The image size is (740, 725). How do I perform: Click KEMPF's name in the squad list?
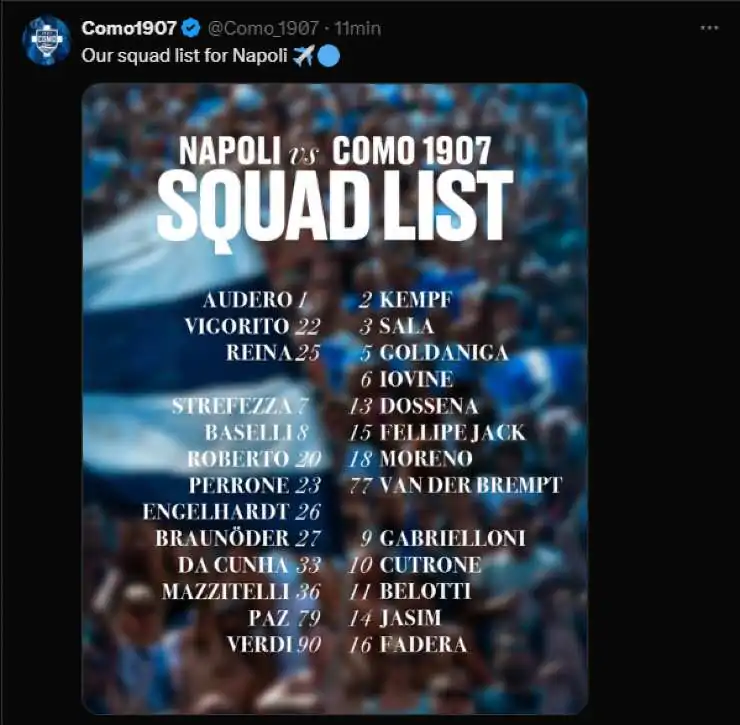point(416,300)
